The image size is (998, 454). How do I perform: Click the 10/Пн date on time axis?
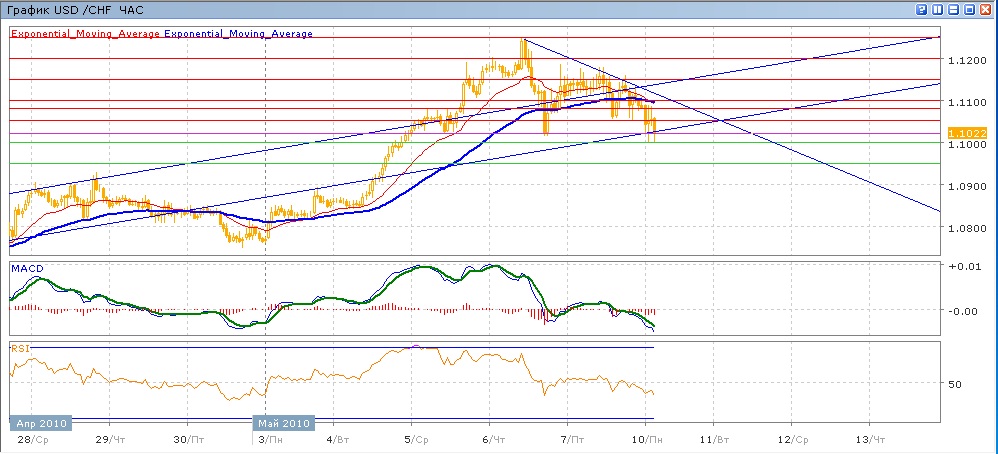(x=647, y=439)
